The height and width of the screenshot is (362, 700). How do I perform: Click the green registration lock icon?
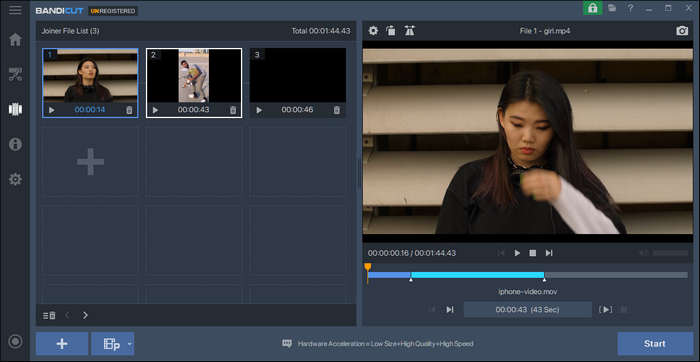(x=592, y=8)
